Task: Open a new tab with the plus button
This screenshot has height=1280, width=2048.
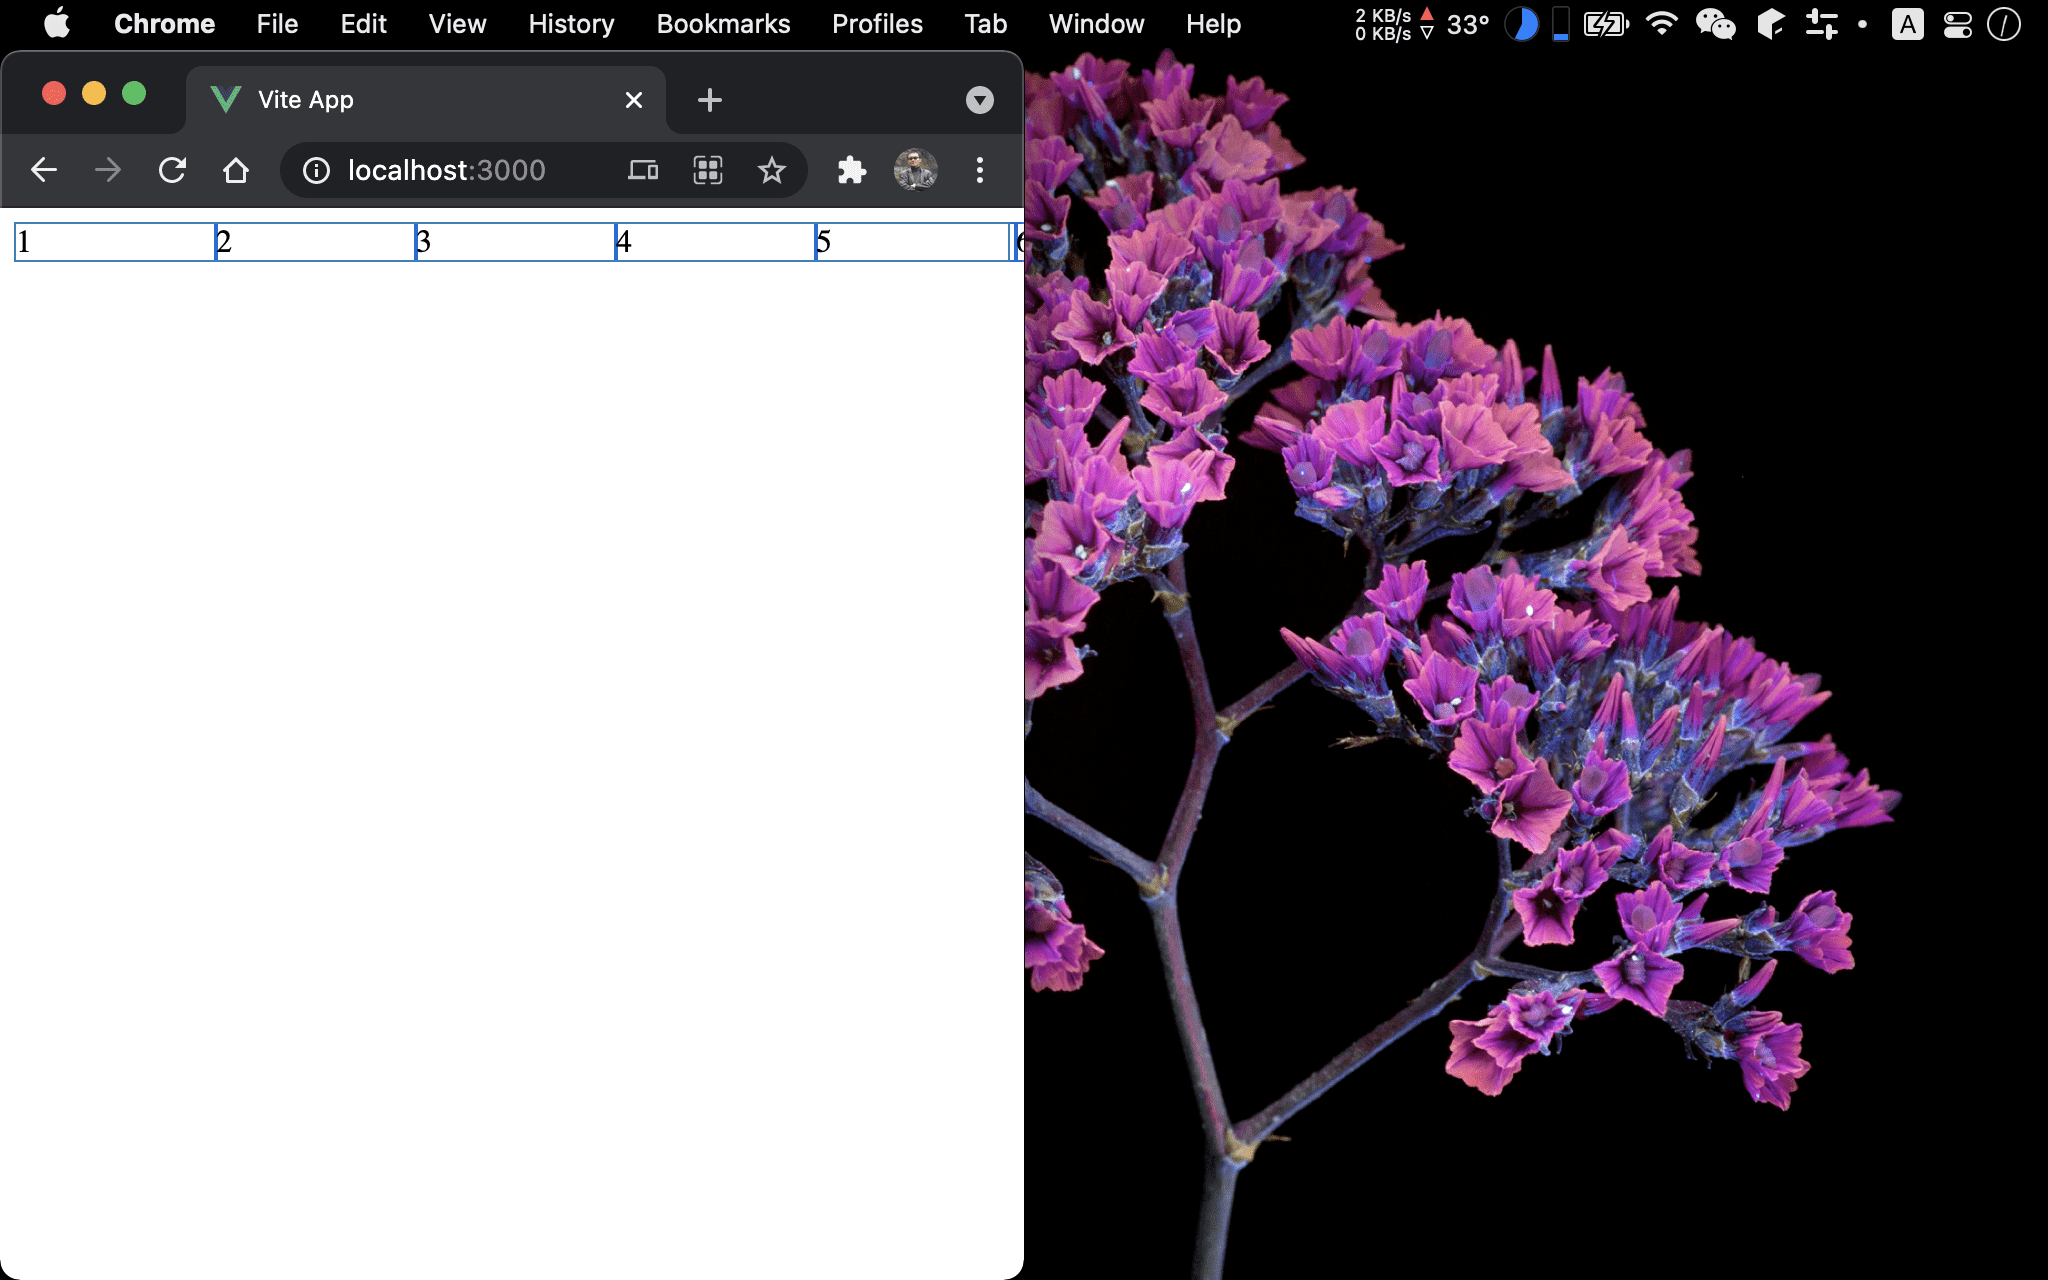Action: tap(709, 100)
